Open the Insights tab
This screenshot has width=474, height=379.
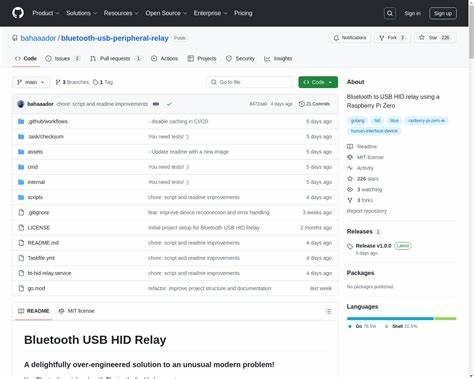pos(278,58)
